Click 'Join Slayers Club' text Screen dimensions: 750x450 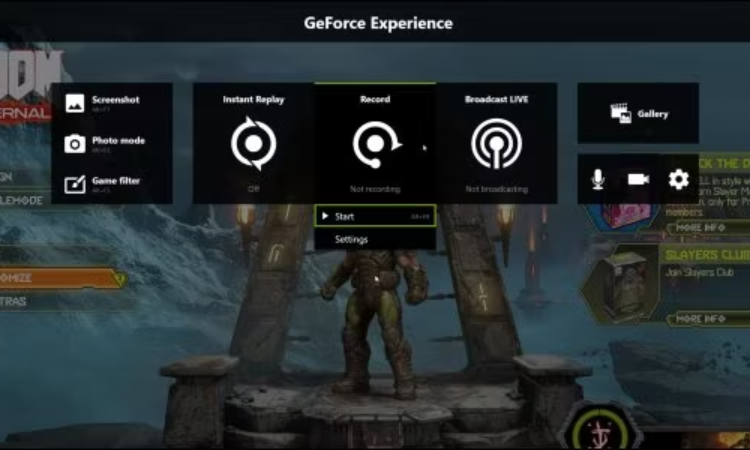pos(699,273)
